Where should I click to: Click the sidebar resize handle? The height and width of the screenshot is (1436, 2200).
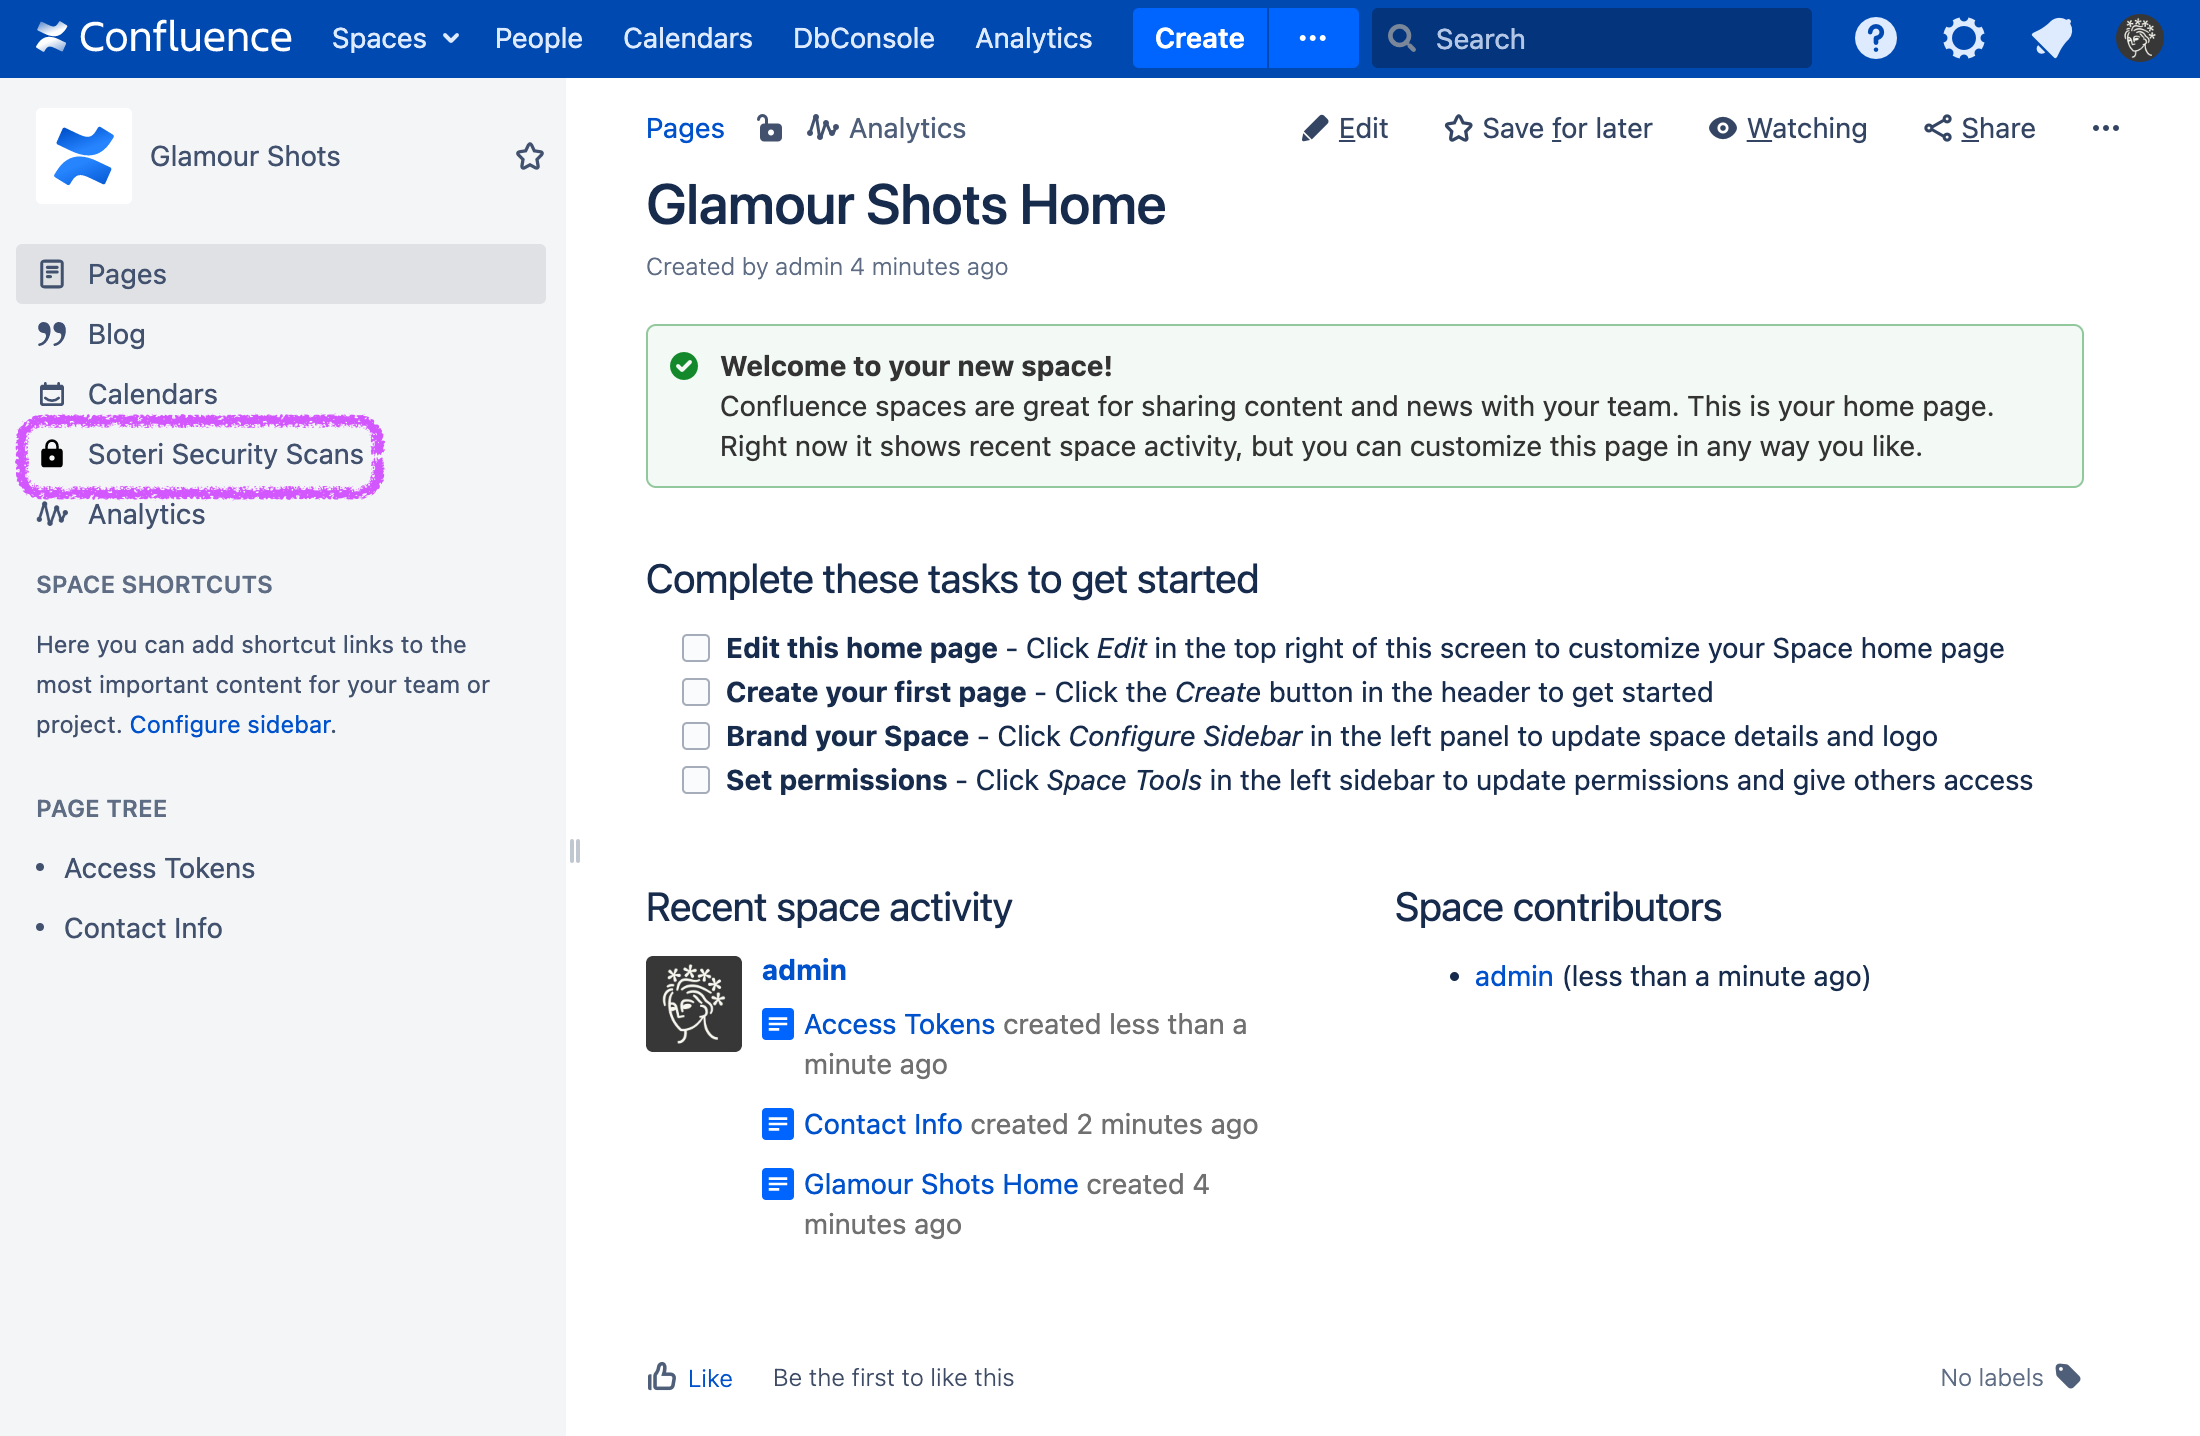pyautogui.click(x=575, y=850)
